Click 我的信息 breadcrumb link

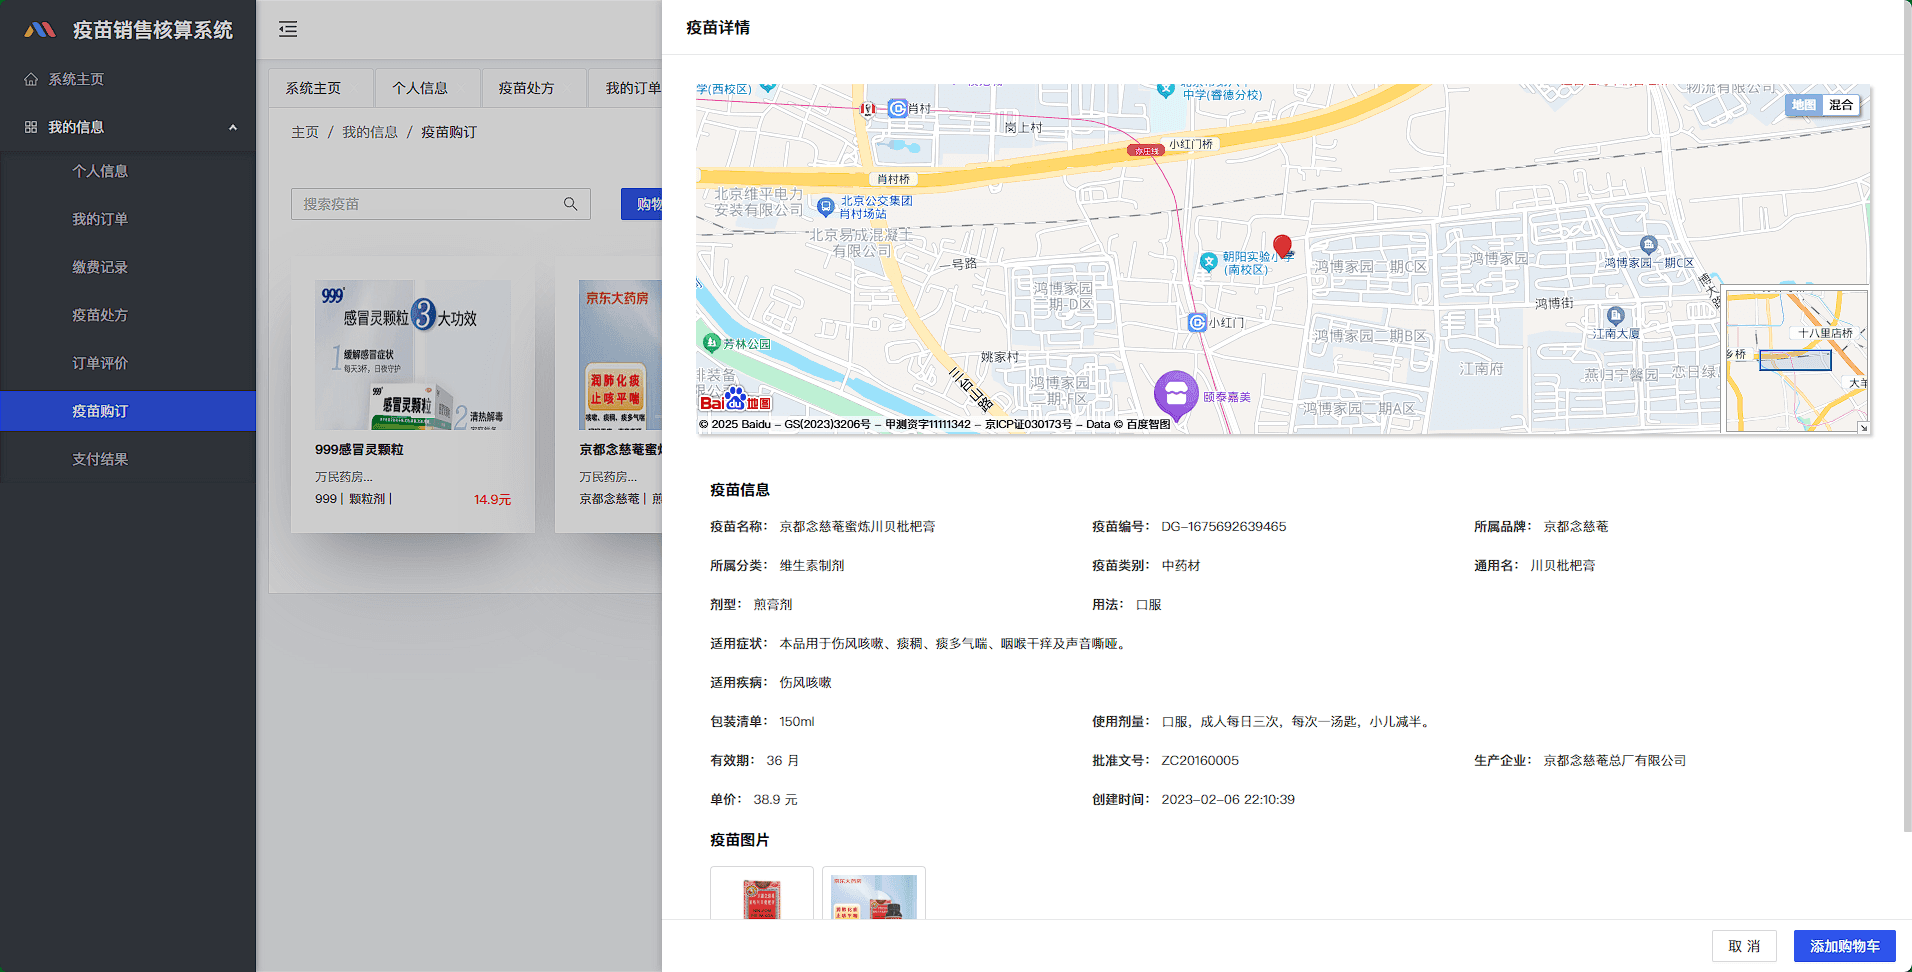(x=370, y=132)
